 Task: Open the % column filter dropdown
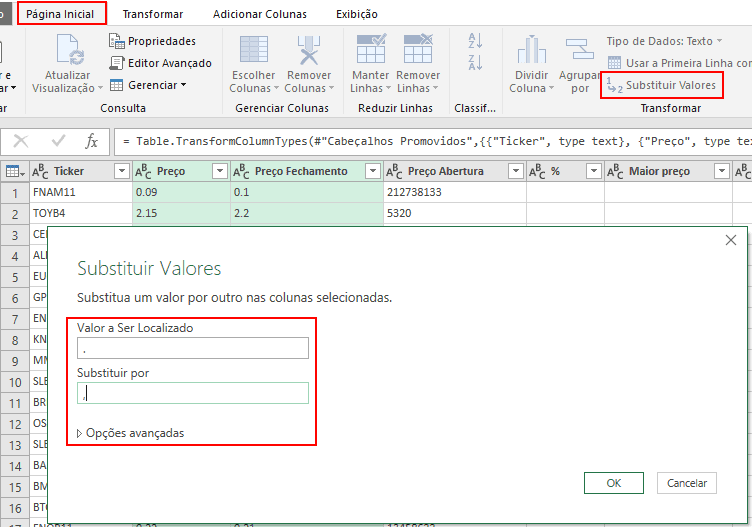(x=594, y=171)
